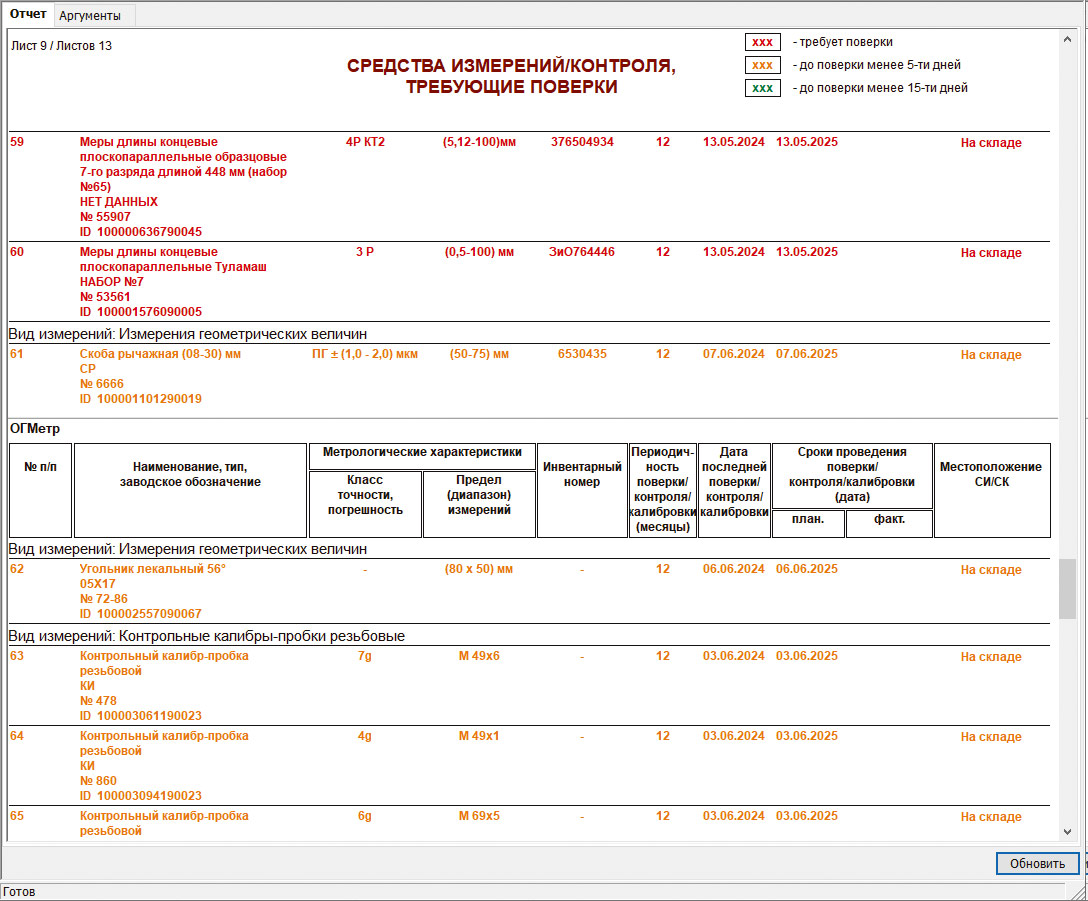The width and height of the screenshot is (1088, 901).
Task: Click the vertical scrollbar up arrow
Action: [x=1068, y=38]
